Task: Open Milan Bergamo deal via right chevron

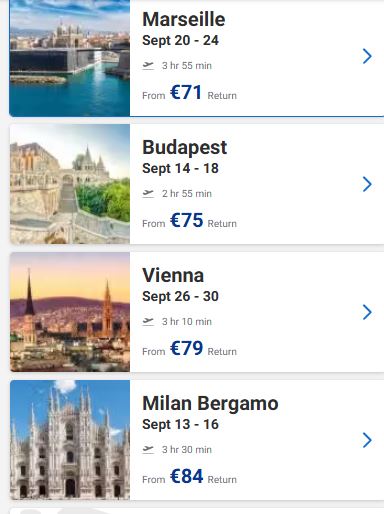Action: click(x=367, y=440)
